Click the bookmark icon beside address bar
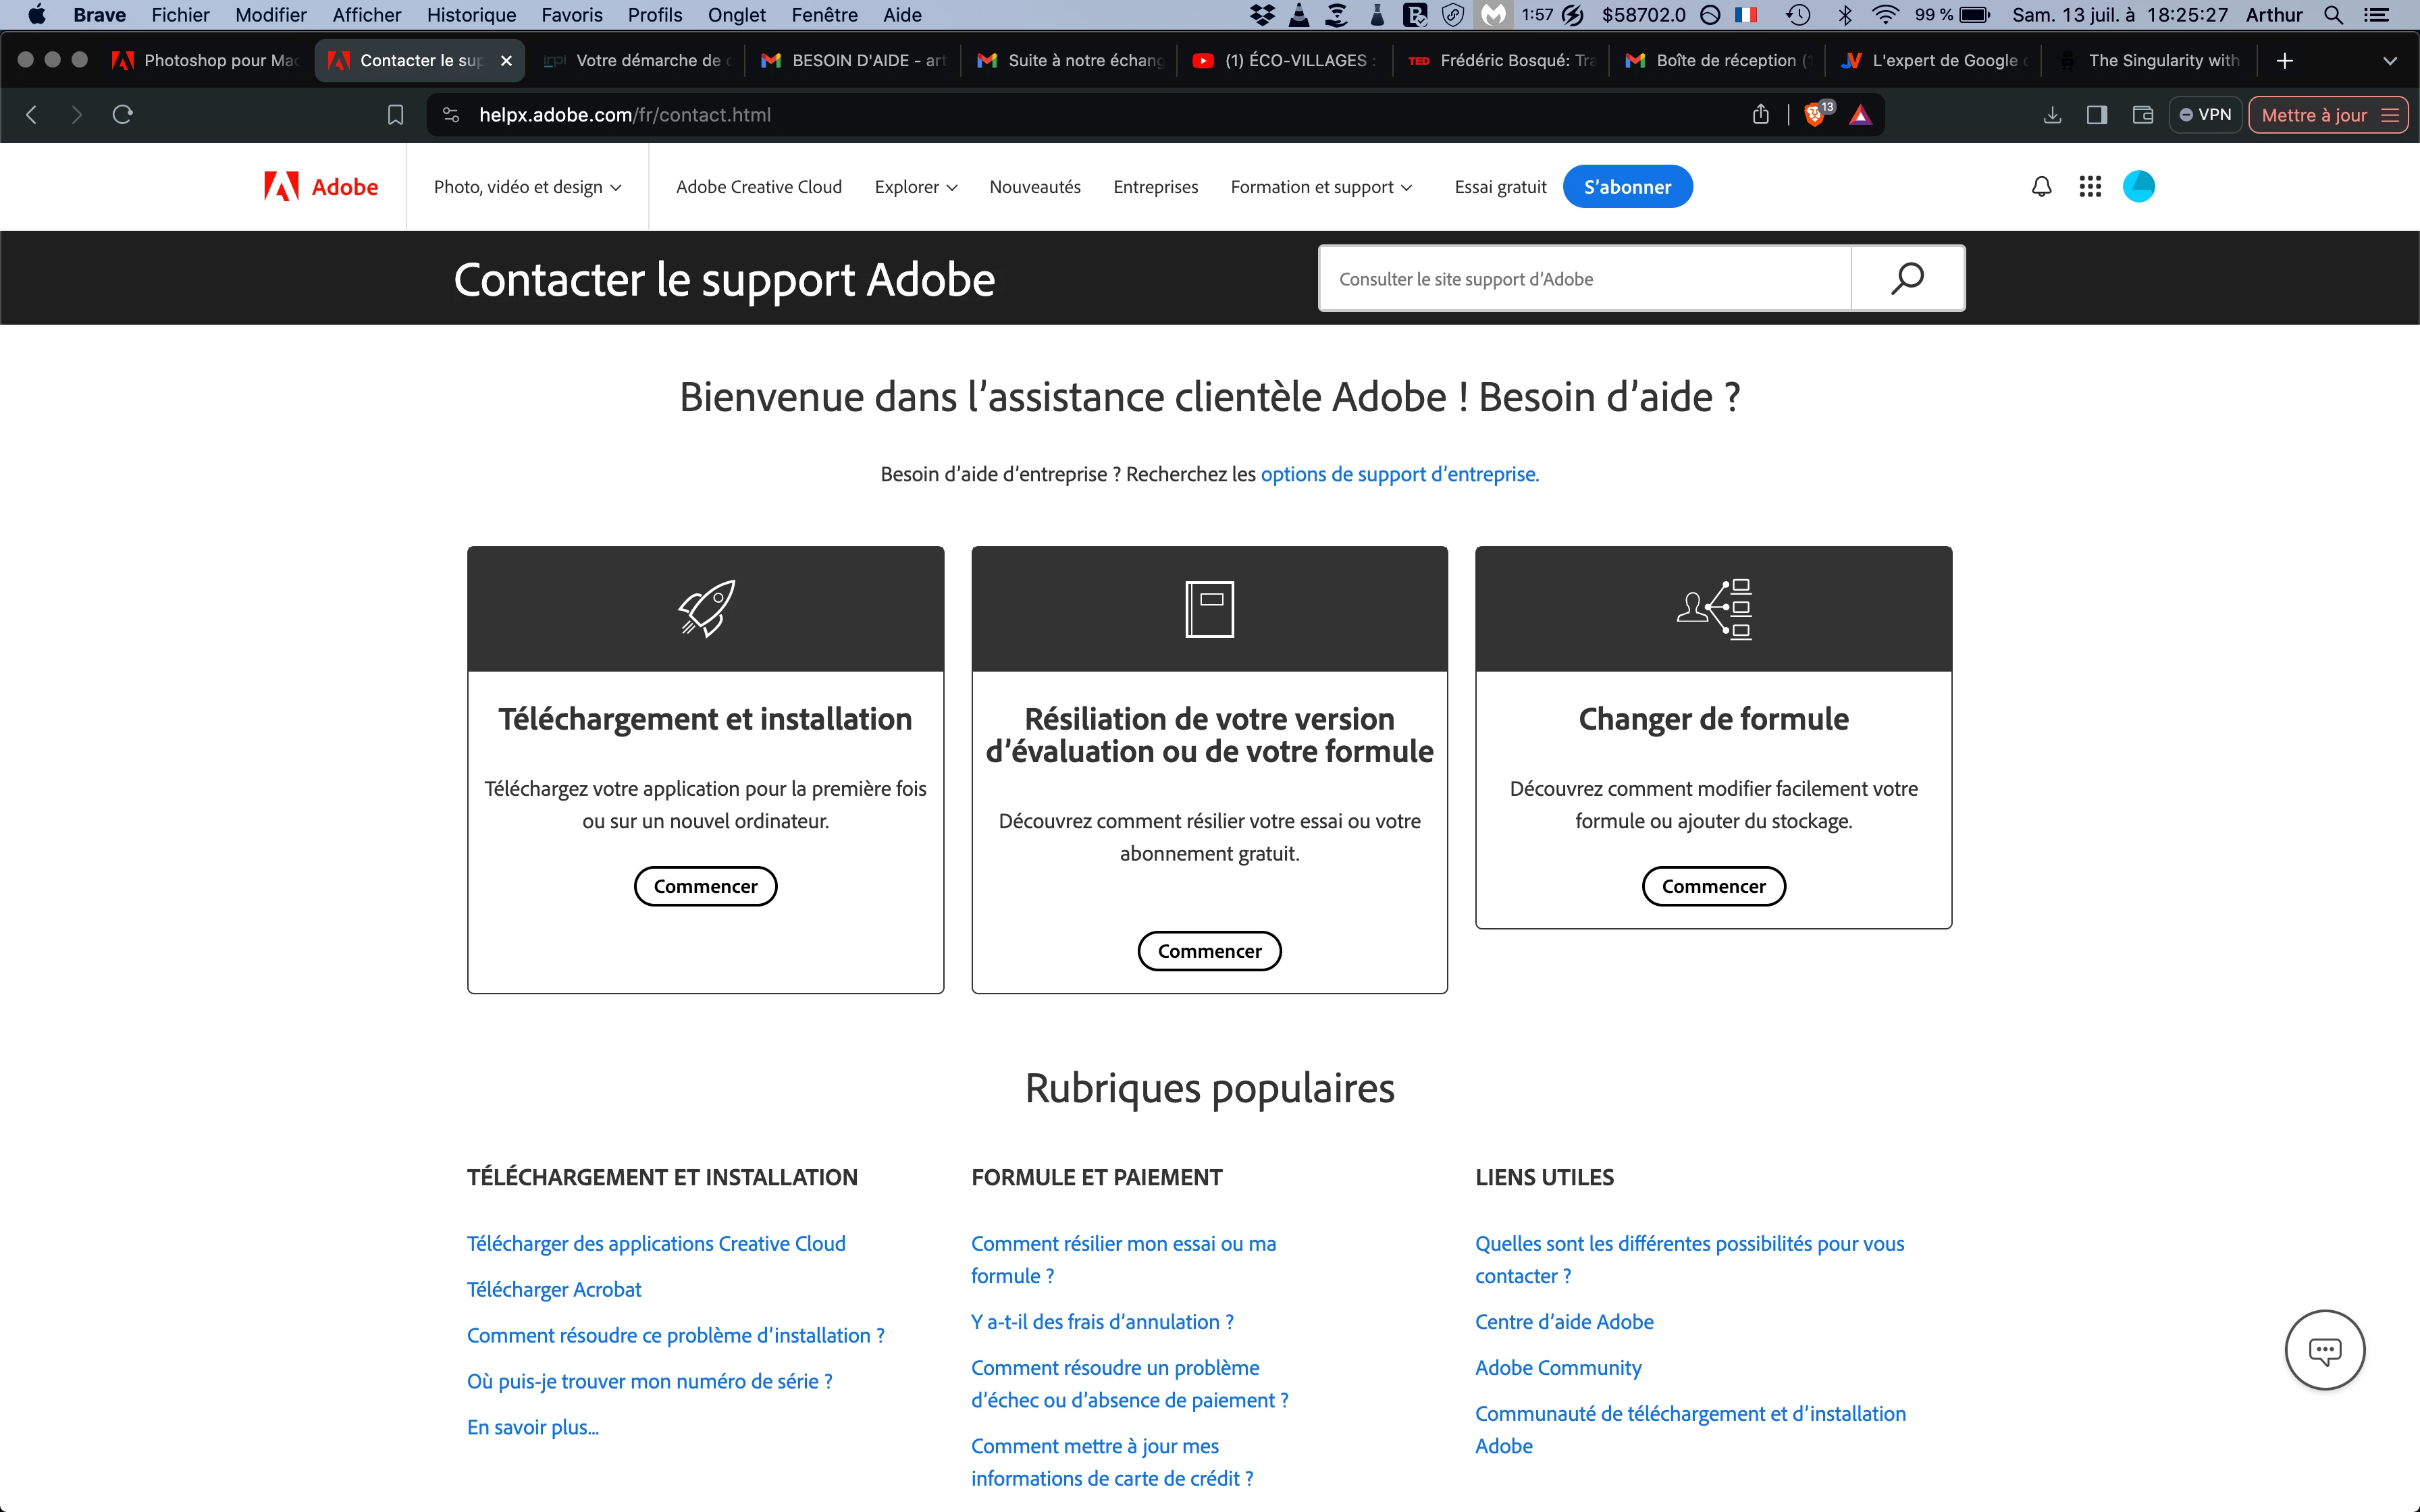Screen dimensions: 2420x1512 click(x=395, y=115)
